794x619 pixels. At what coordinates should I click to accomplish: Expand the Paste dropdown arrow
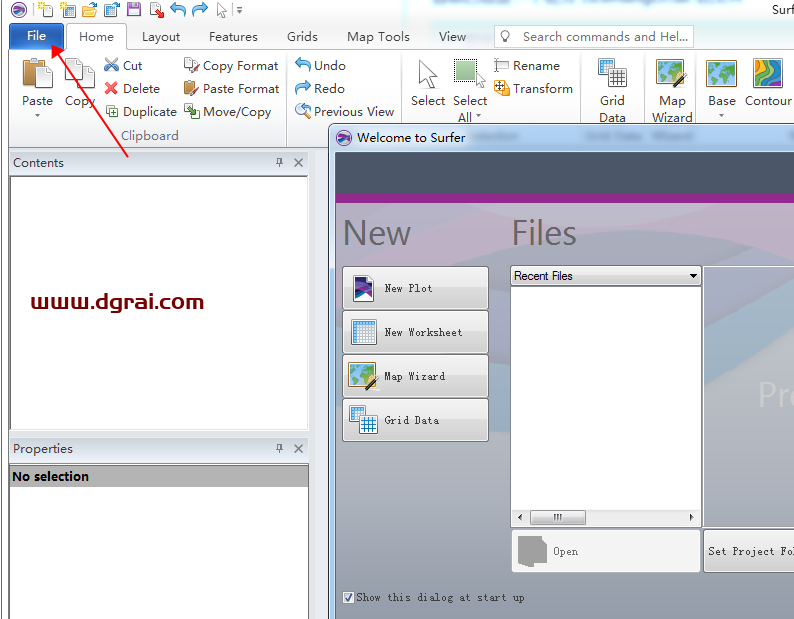pyautogui.click(x=37, y=116)
